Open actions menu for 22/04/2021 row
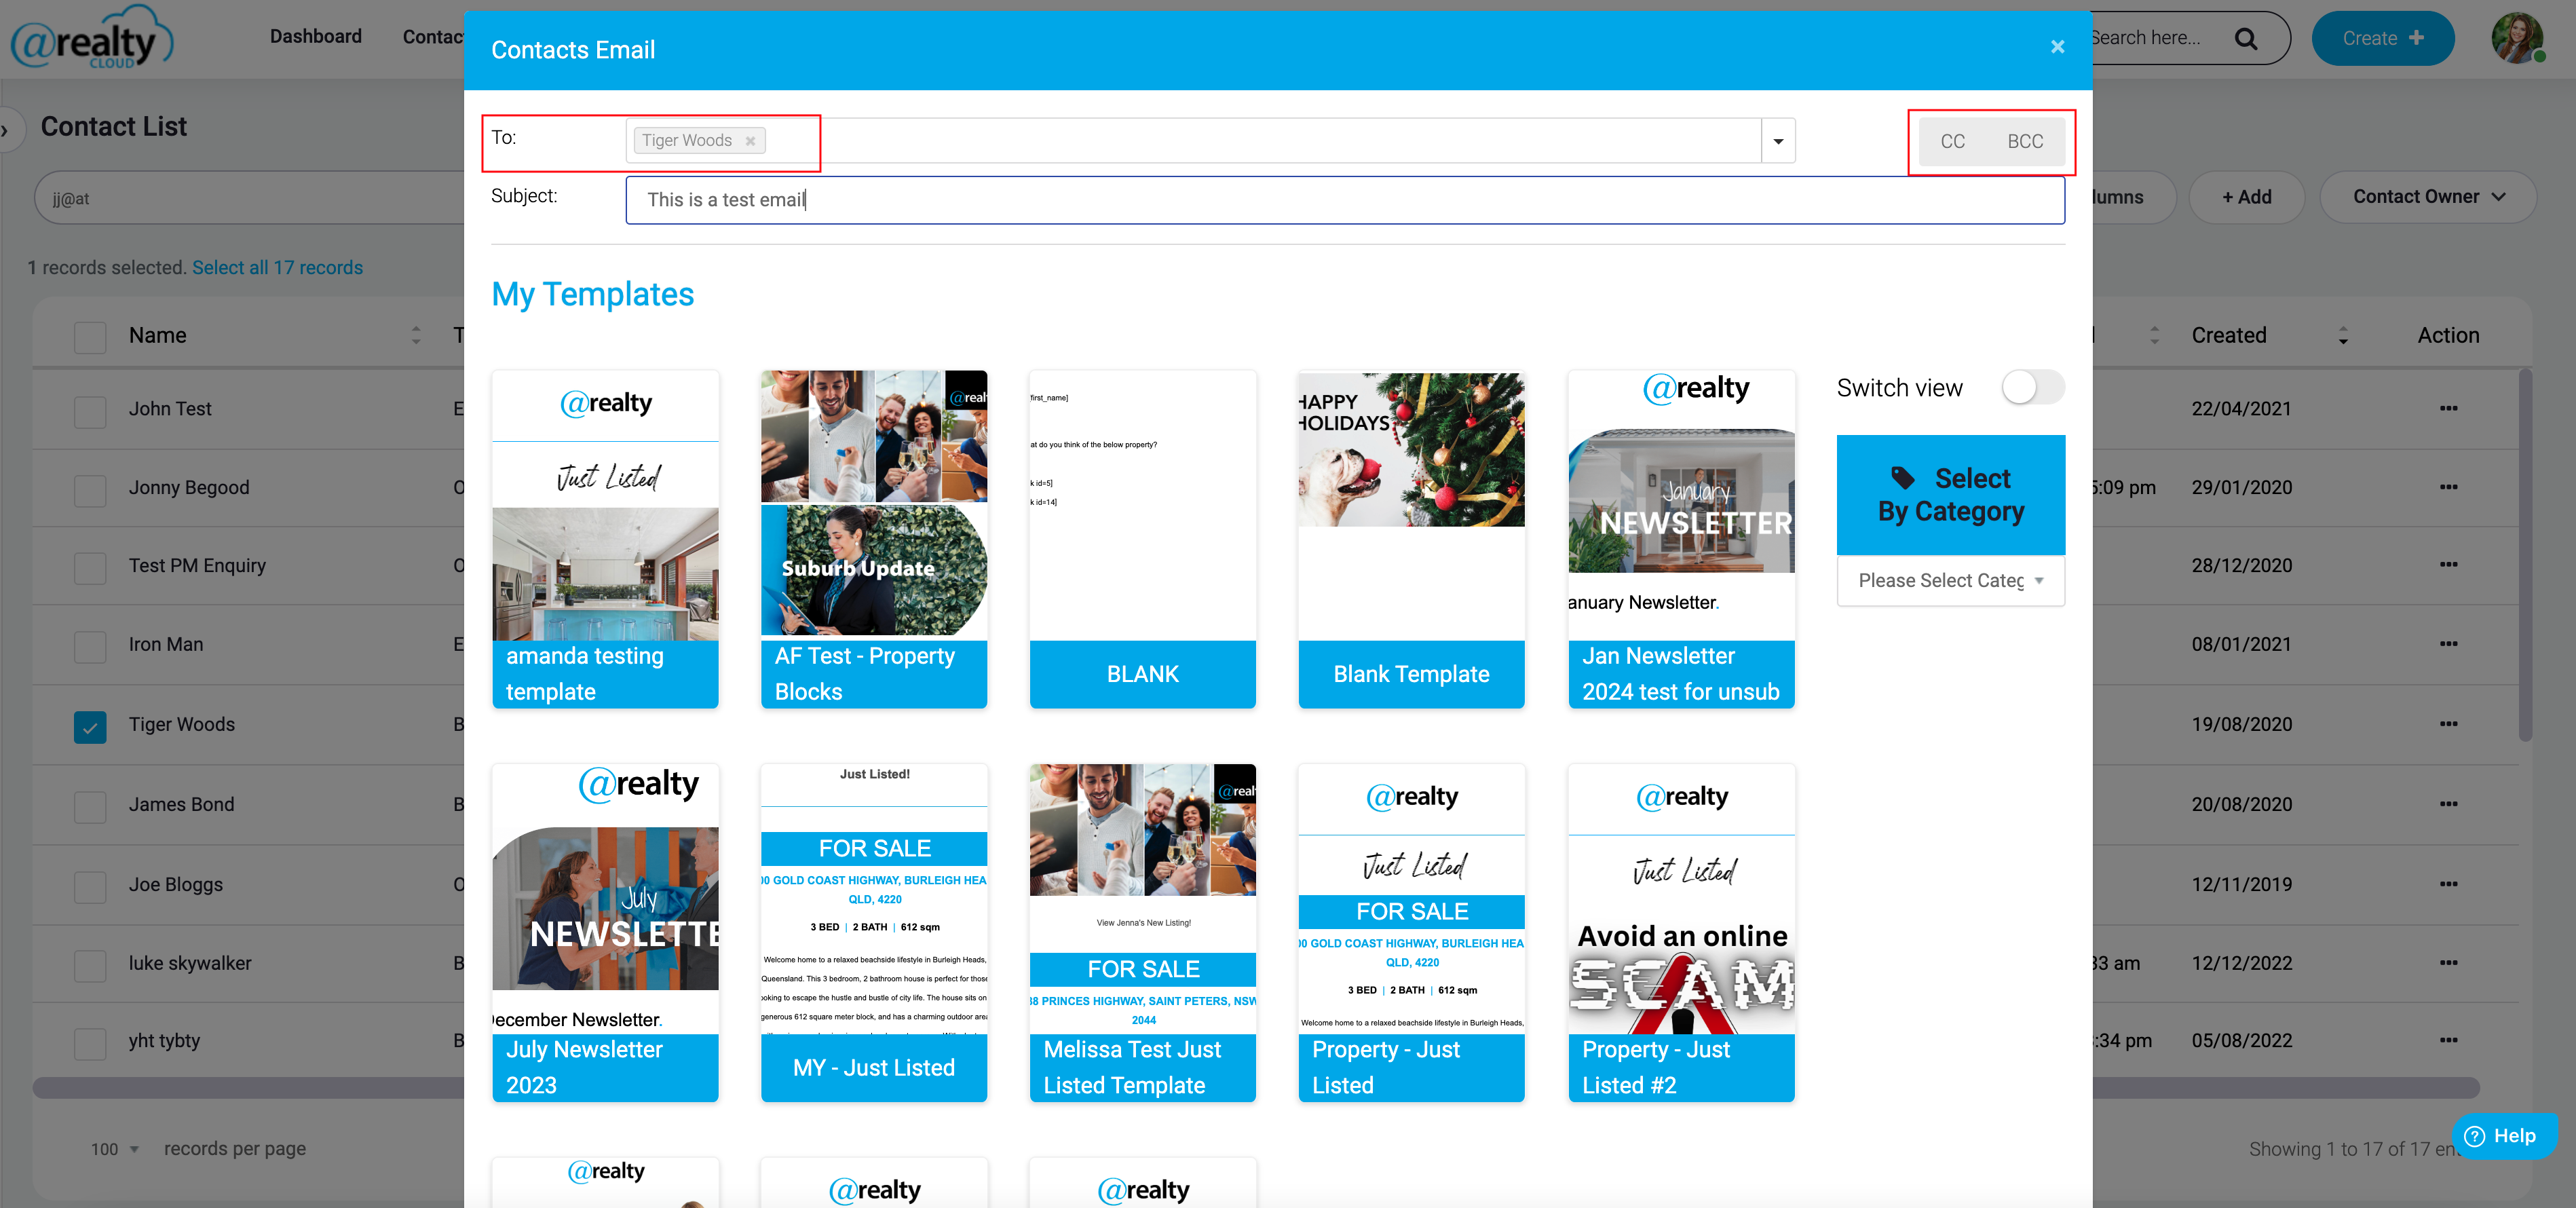Viewport: 2576px width, 1208px height. tap(2448, 408)
